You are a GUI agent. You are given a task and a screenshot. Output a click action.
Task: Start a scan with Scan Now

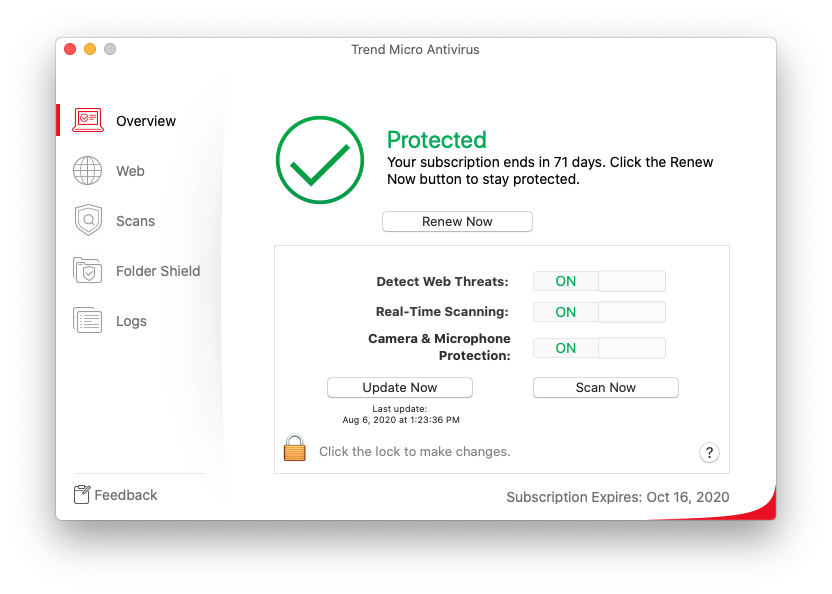[x=605, y=387]
